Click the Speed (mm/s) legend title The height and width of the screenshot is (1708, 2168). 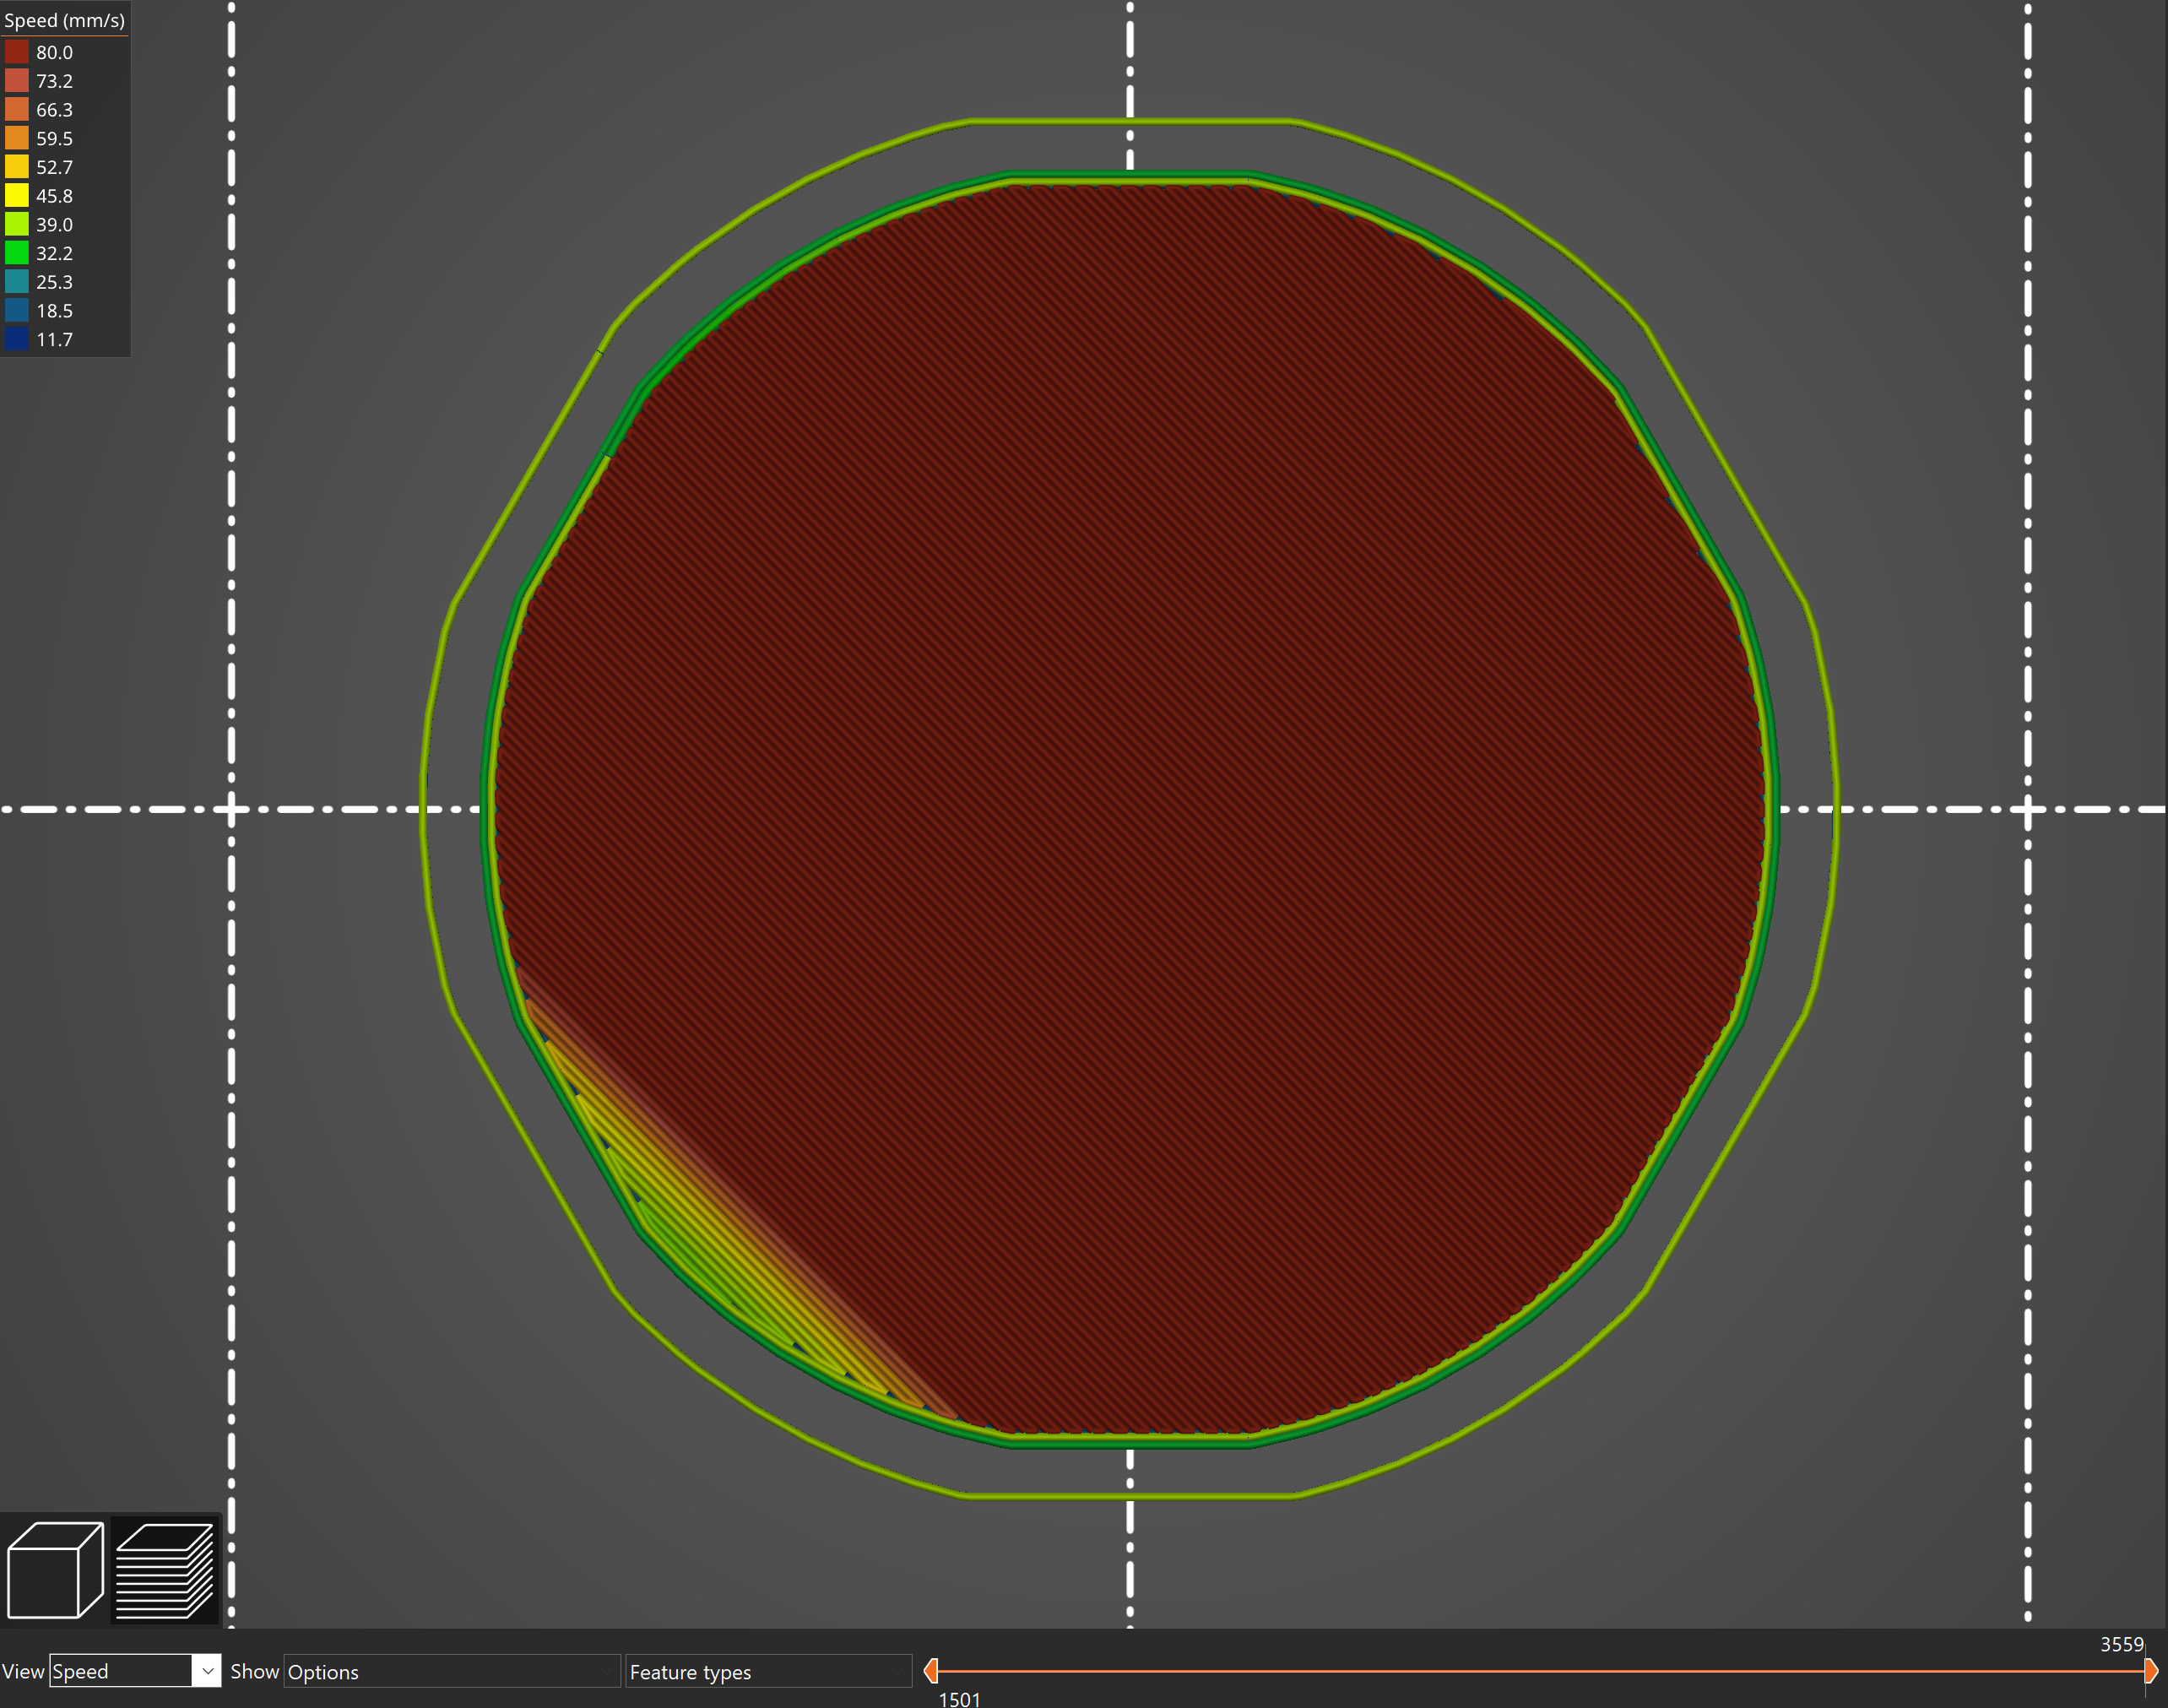(x=64, y=20)
